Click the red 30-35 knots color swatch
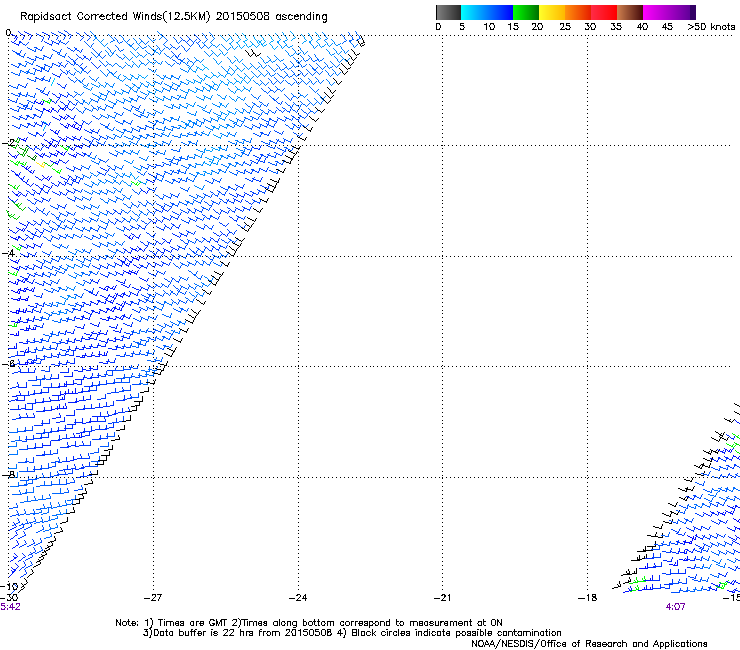Screen dimensions: 740x650 (x=604, y=12)
